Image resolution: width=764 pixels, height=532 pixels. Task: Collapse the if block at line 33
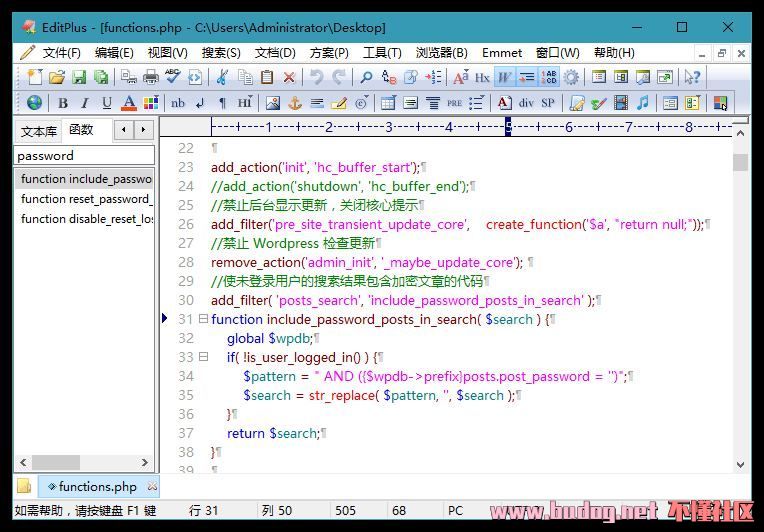[x=203, y=357]
